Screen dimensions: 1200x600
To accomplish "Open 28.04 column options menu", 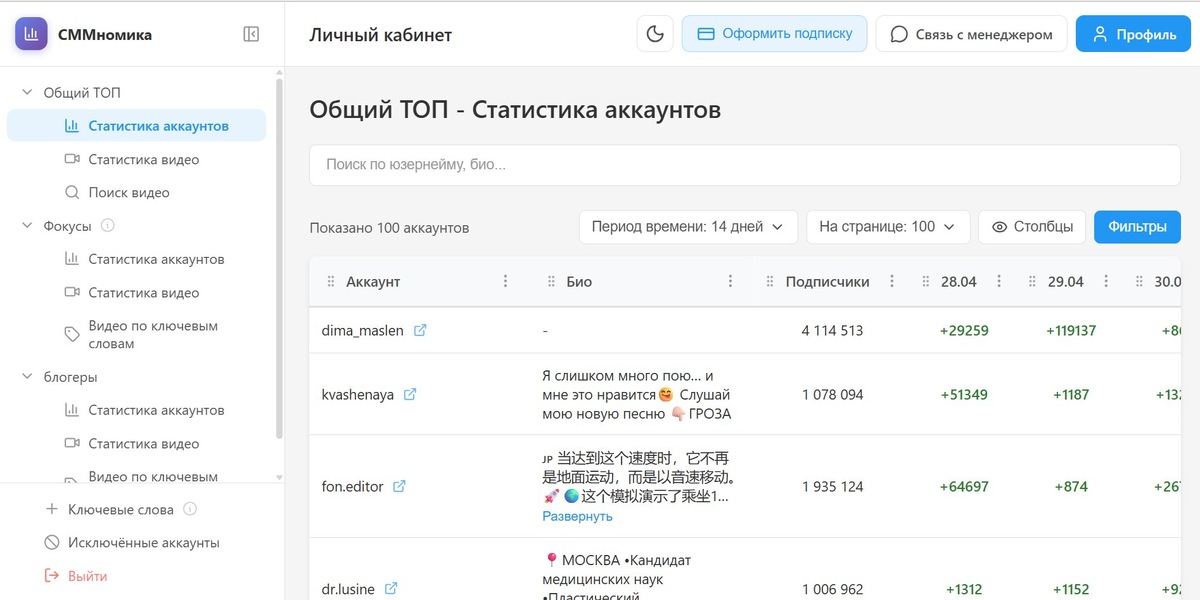I will 999,282.
